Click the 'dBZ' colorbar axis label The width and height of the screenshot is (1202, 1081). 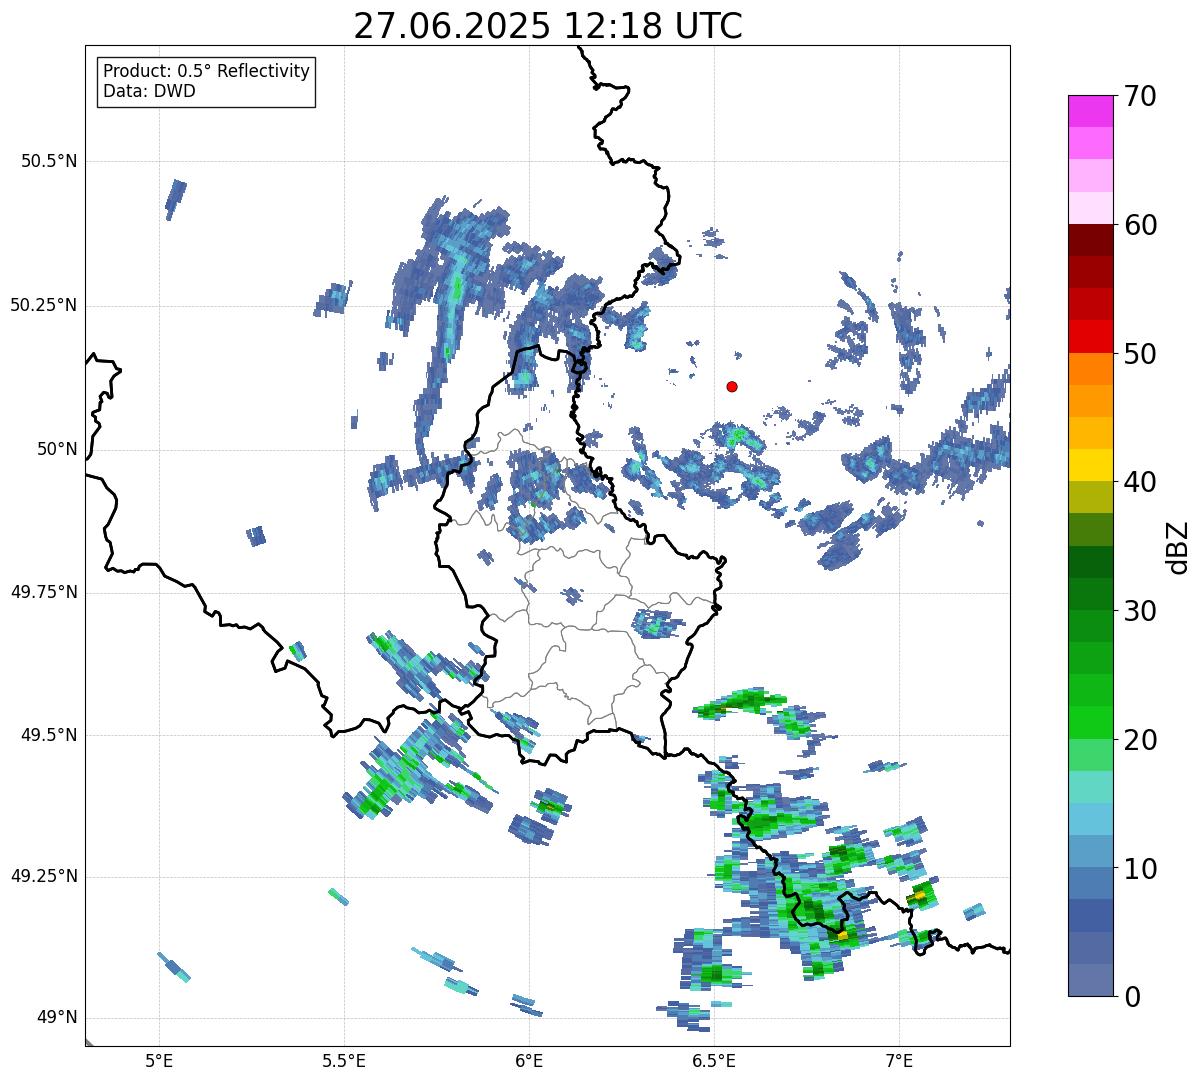1177,546
